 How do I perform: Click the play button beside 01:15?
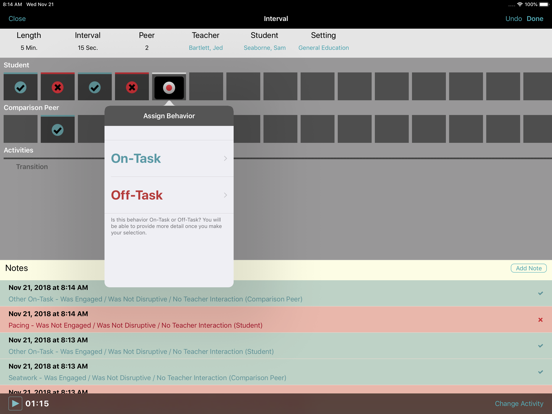[15, 403]
